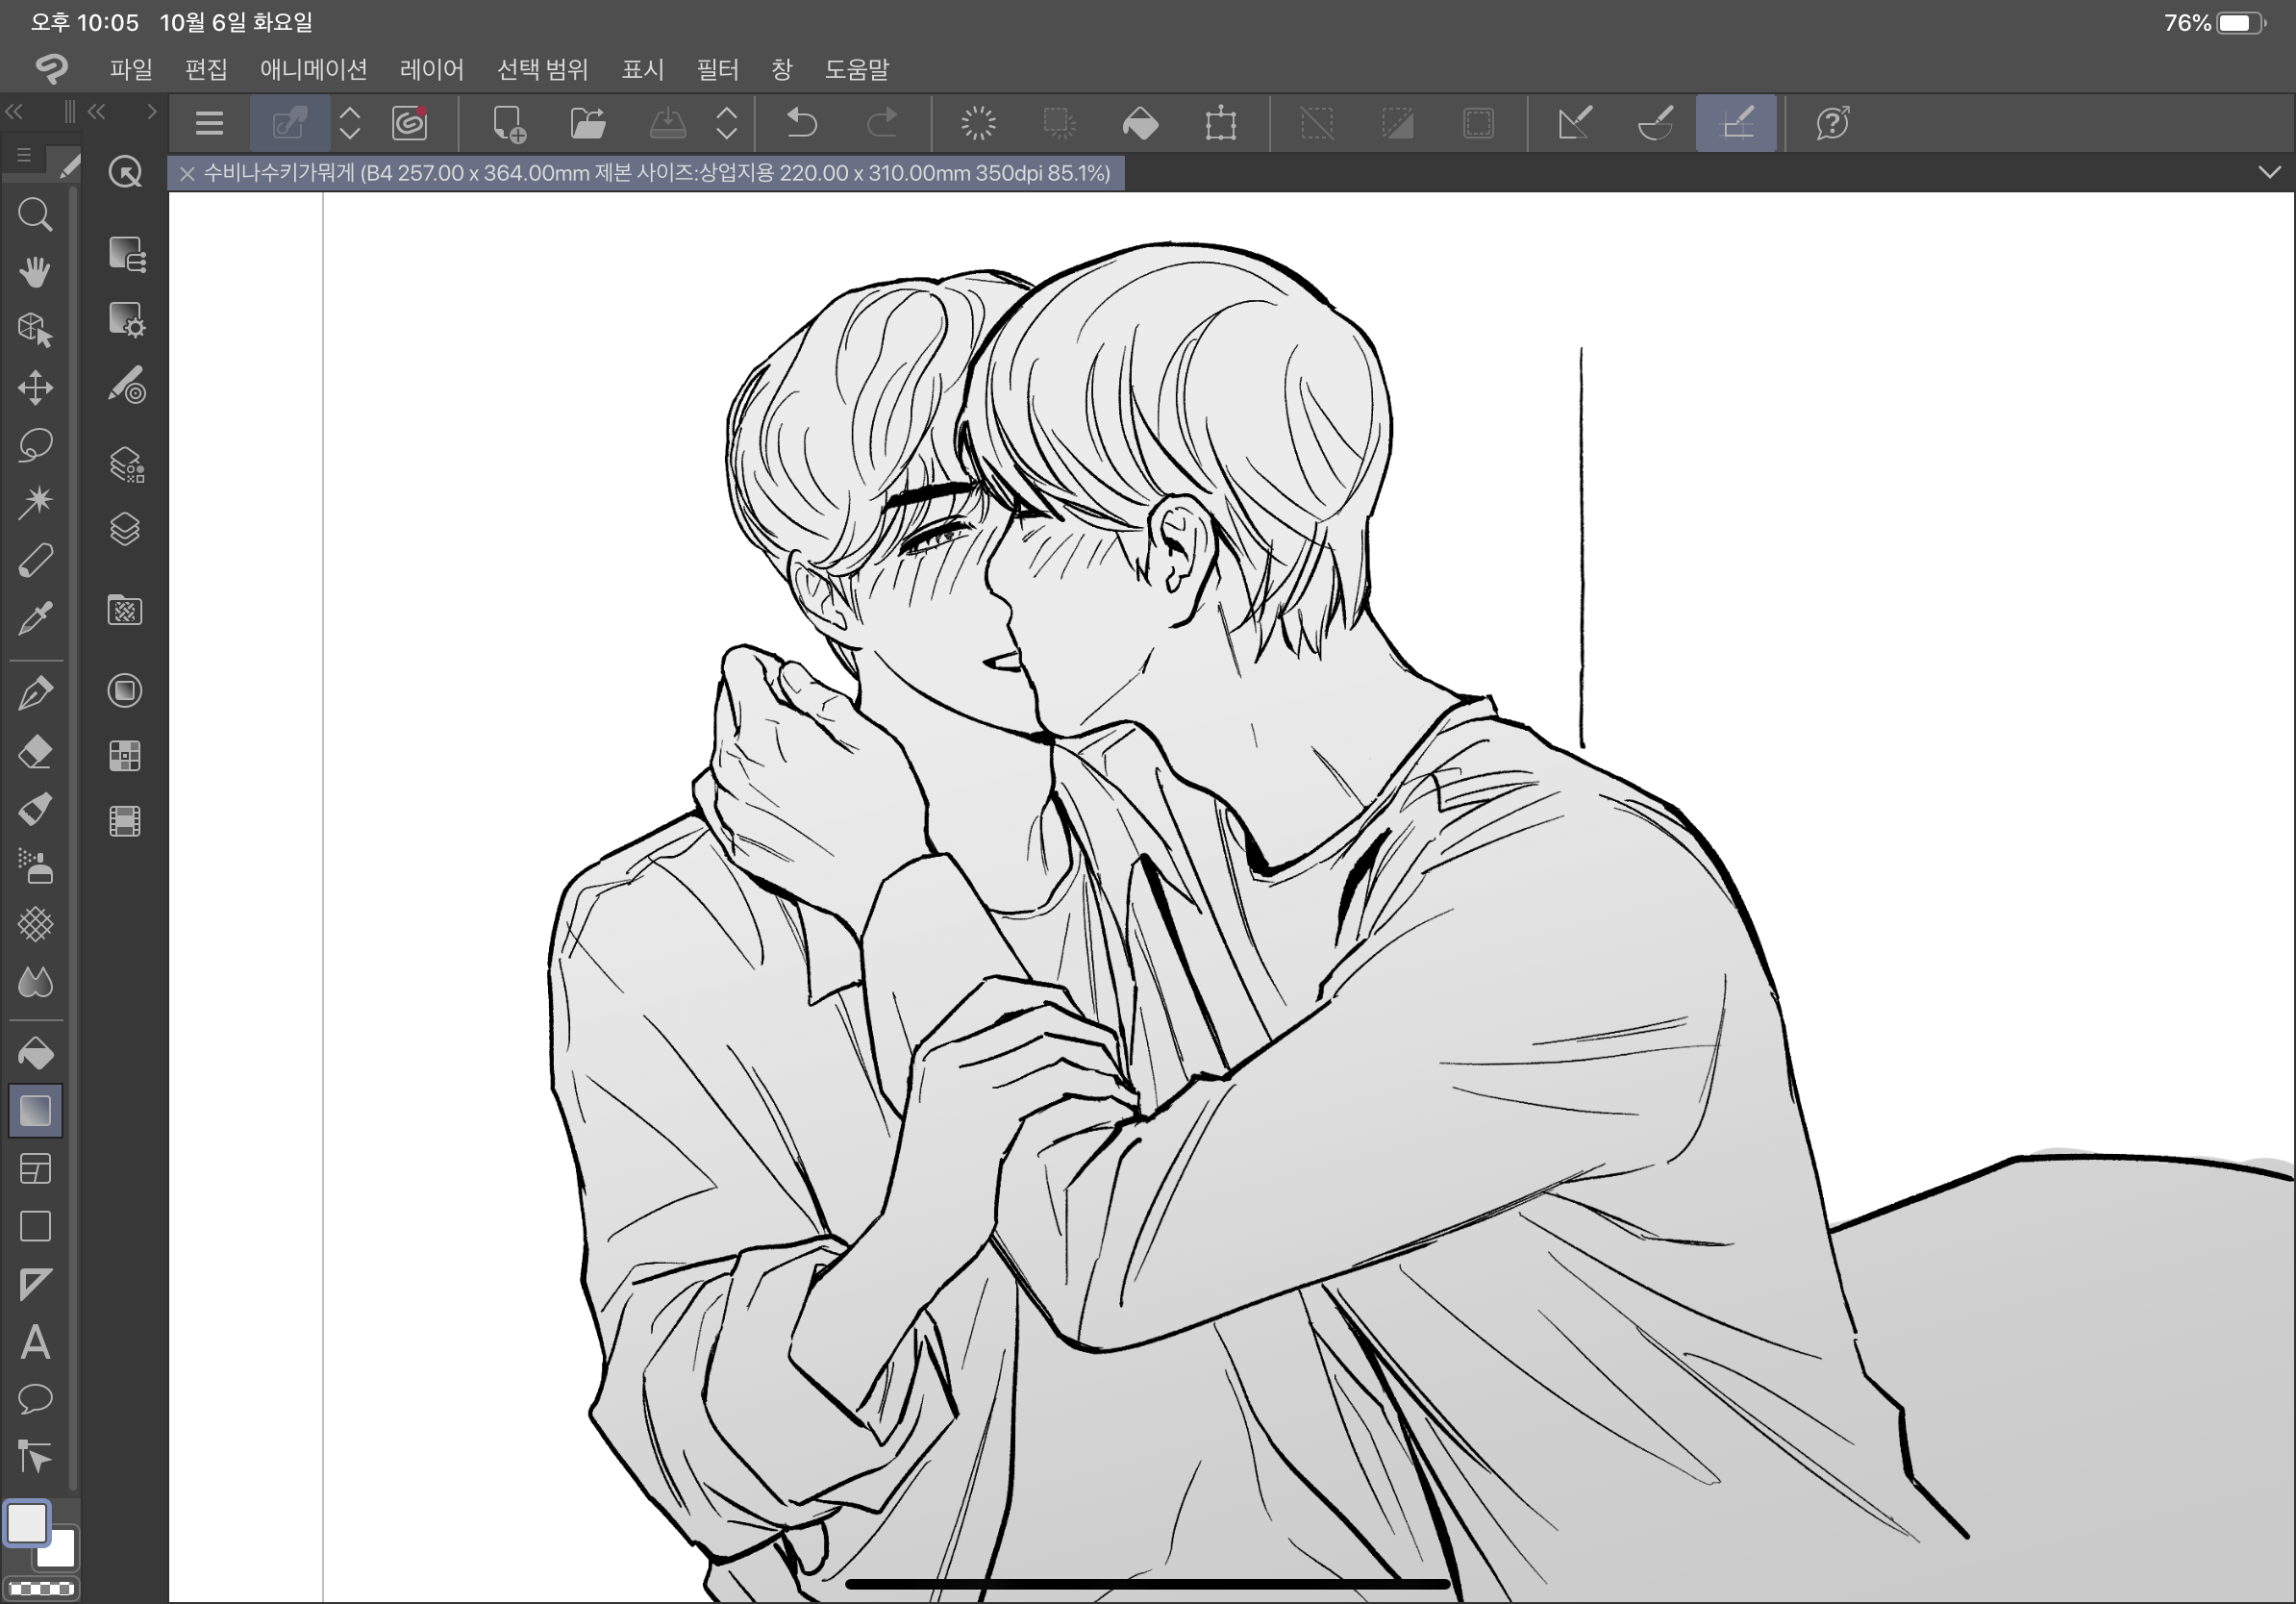Select the Gradient tool

(35, 1111)
